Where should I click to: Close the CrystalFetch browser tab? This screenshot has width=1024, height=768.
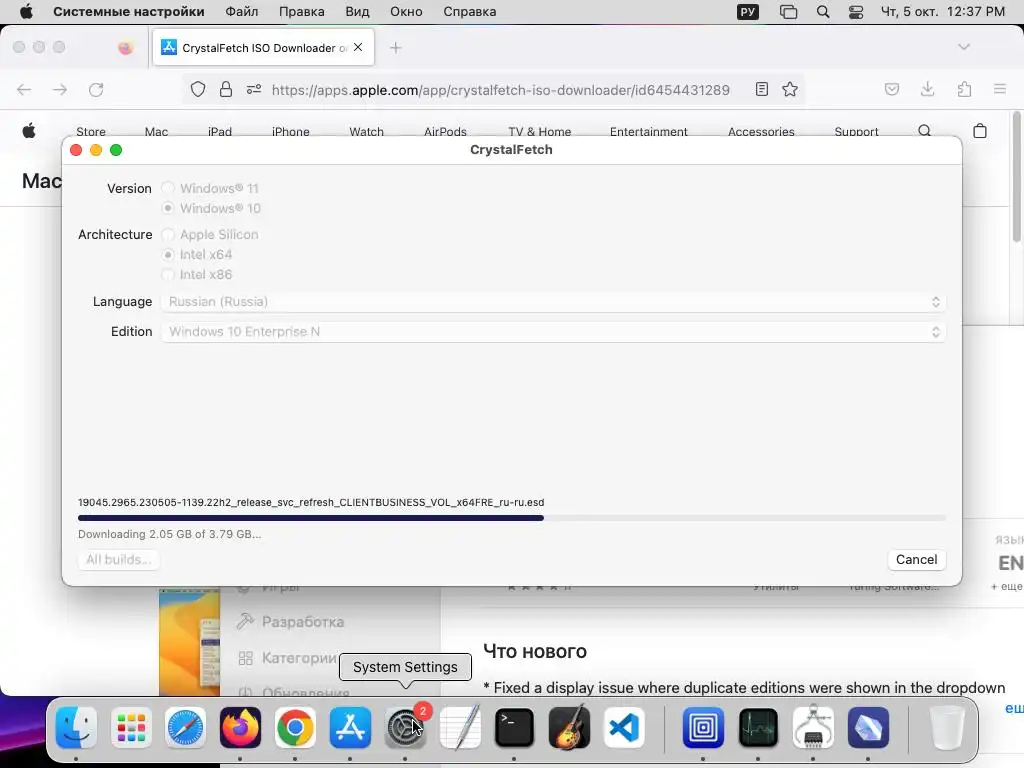pyautogui.click(x=358, y=47)
